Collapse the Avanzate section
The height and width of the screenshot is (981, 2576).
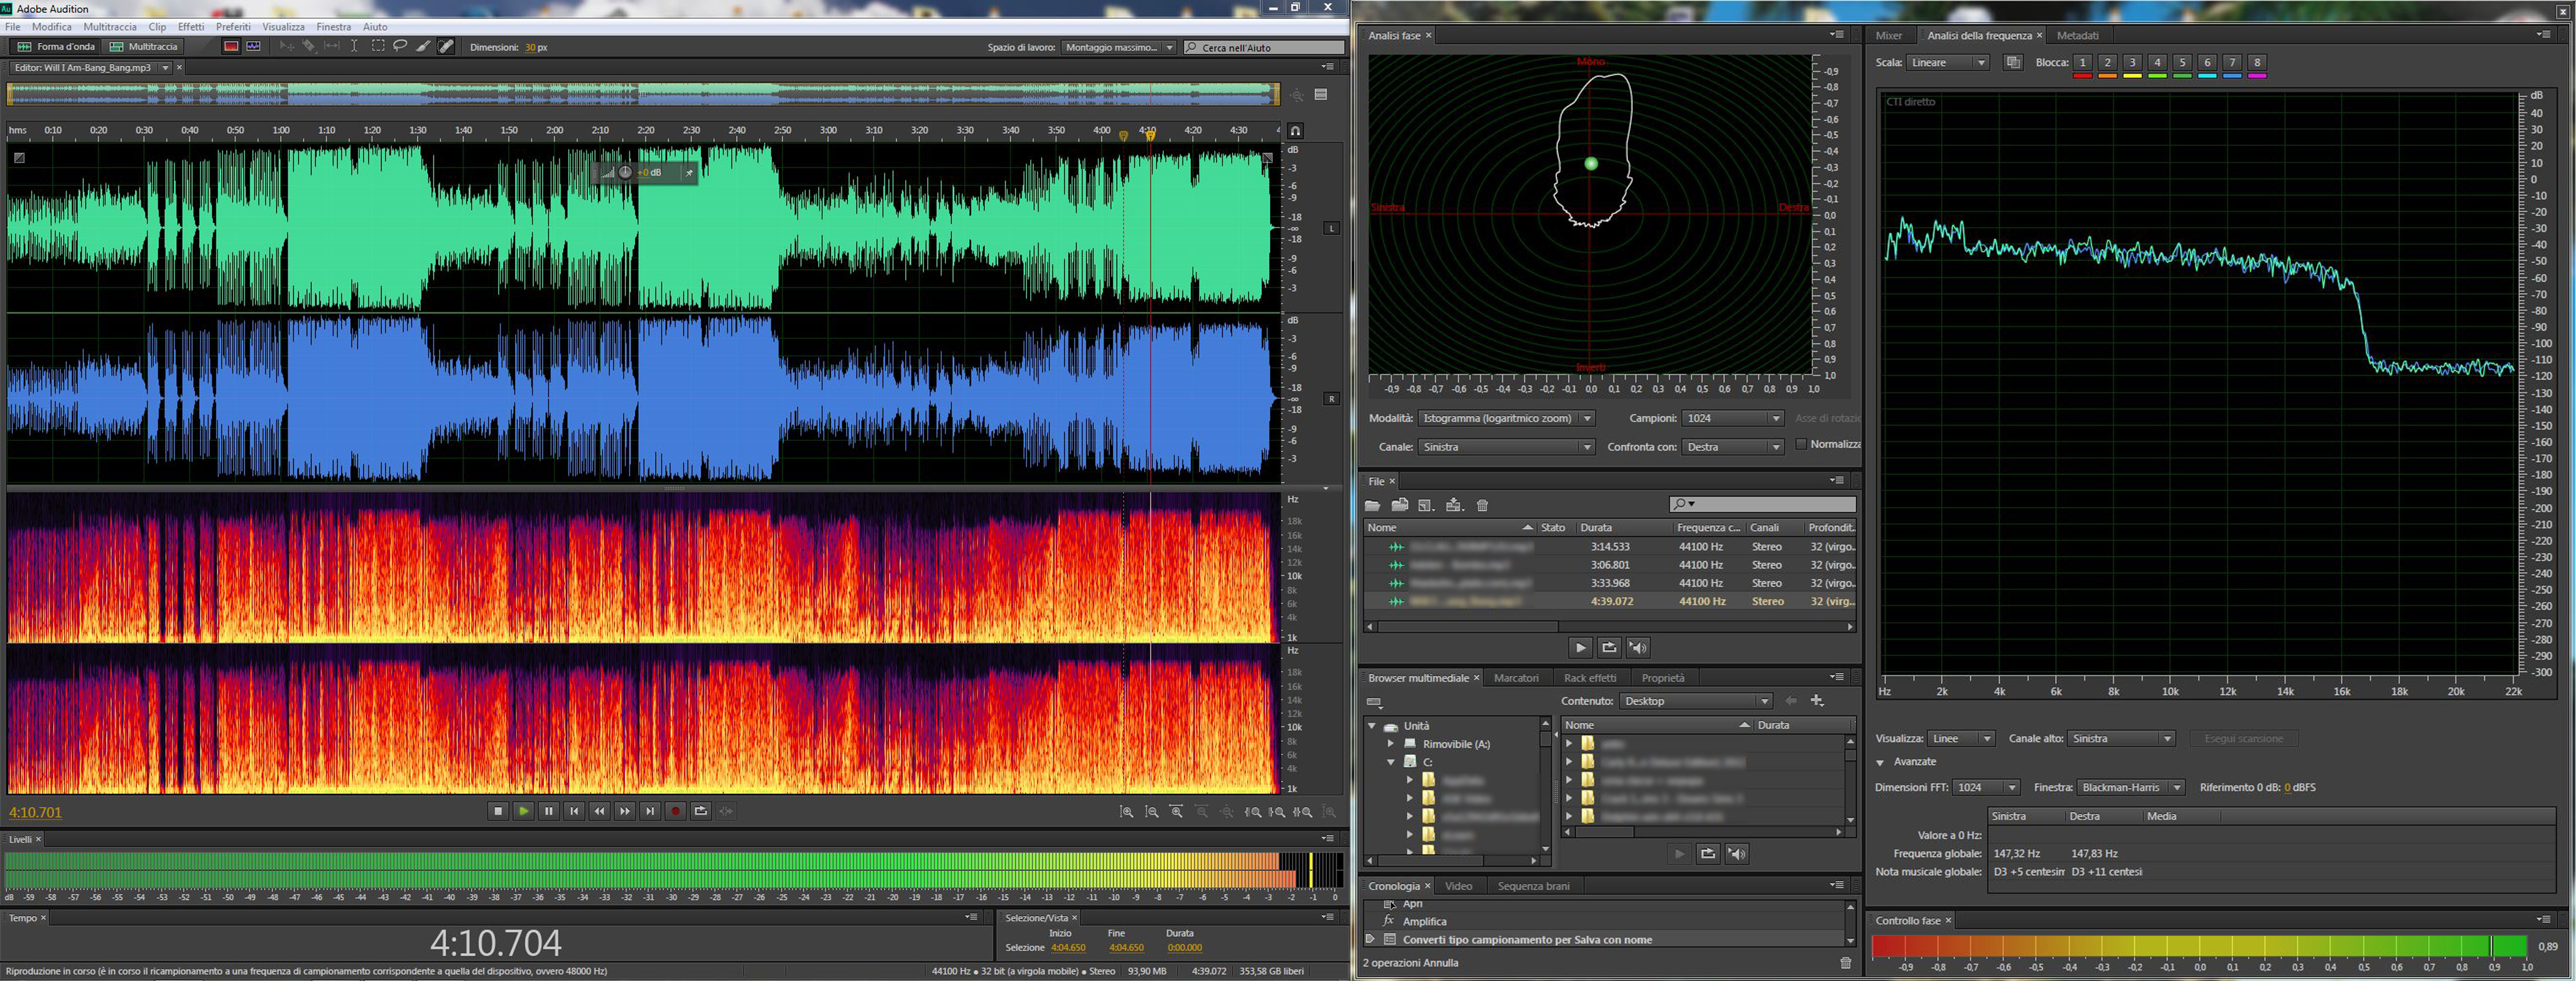click(1880, 762)
